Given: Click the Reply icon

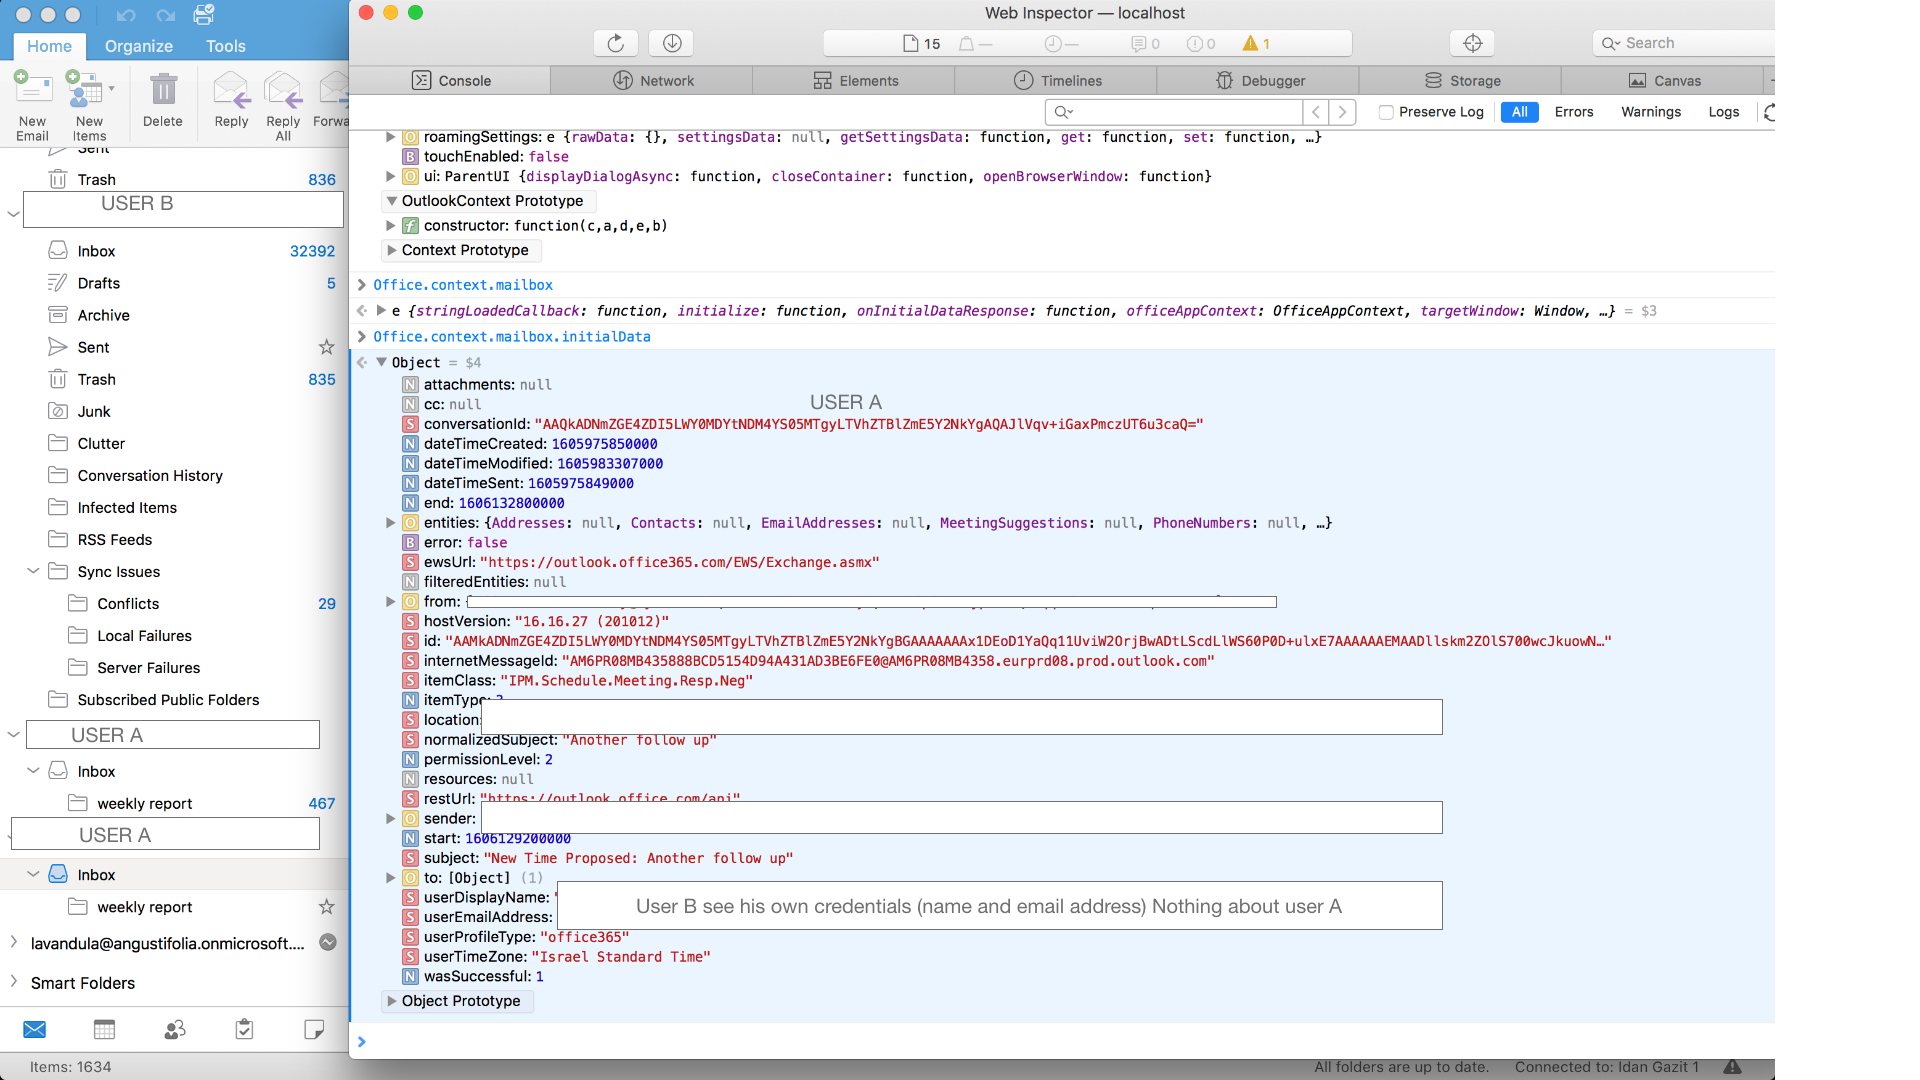Looking at the screenshot, I should click(230, 100).
